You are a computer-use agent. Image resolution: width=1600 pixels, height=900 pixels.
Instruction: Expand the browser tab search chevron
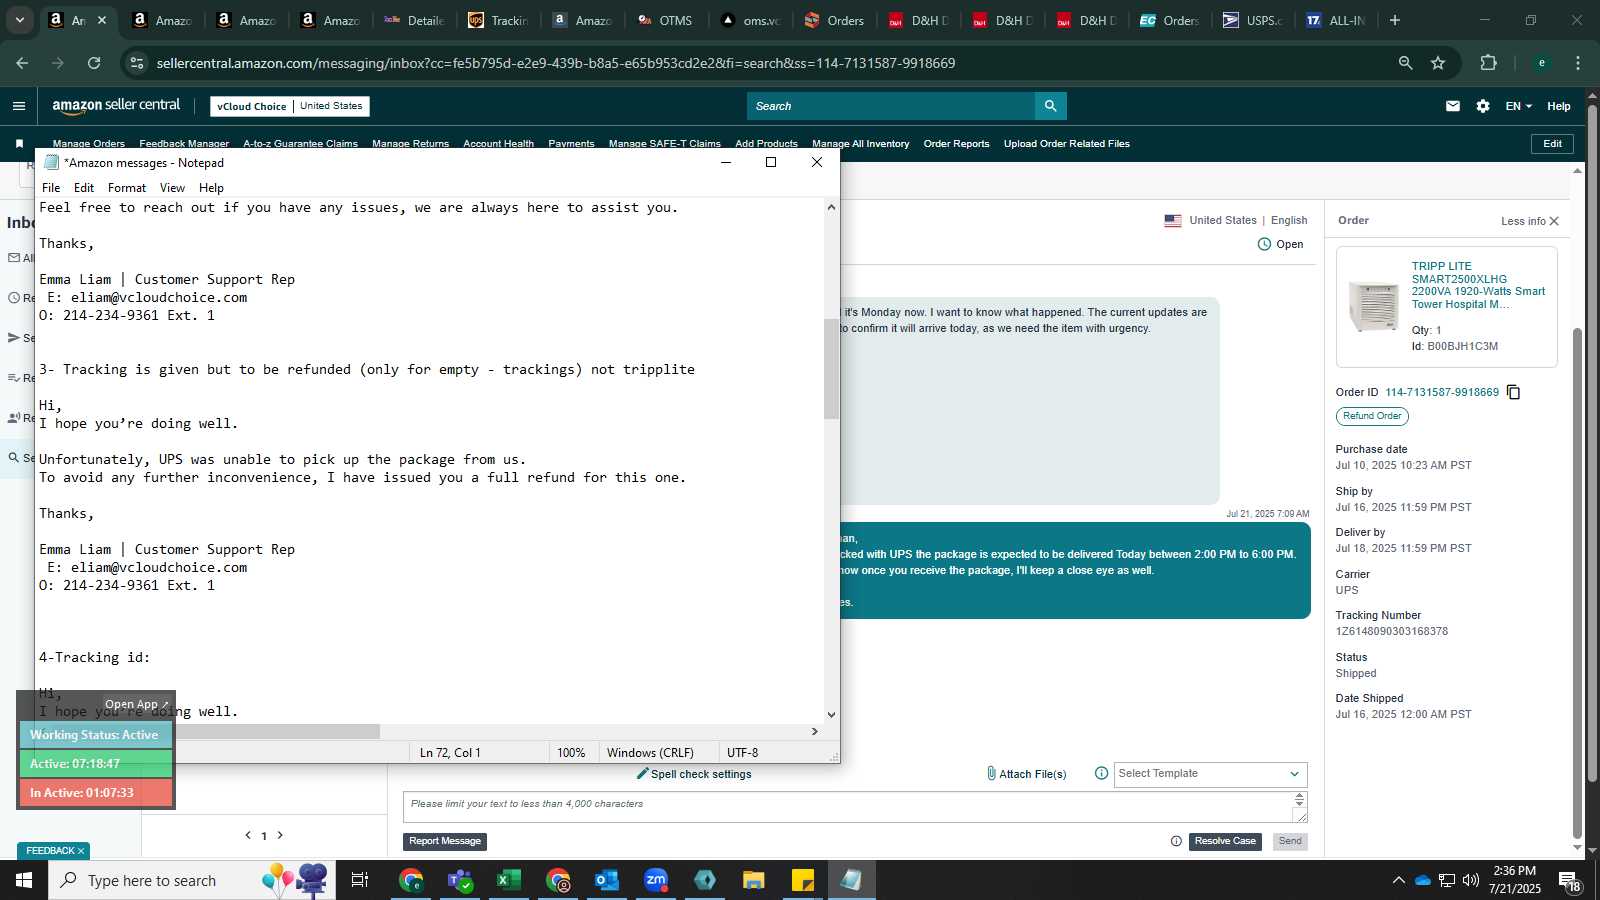[19, 20]
